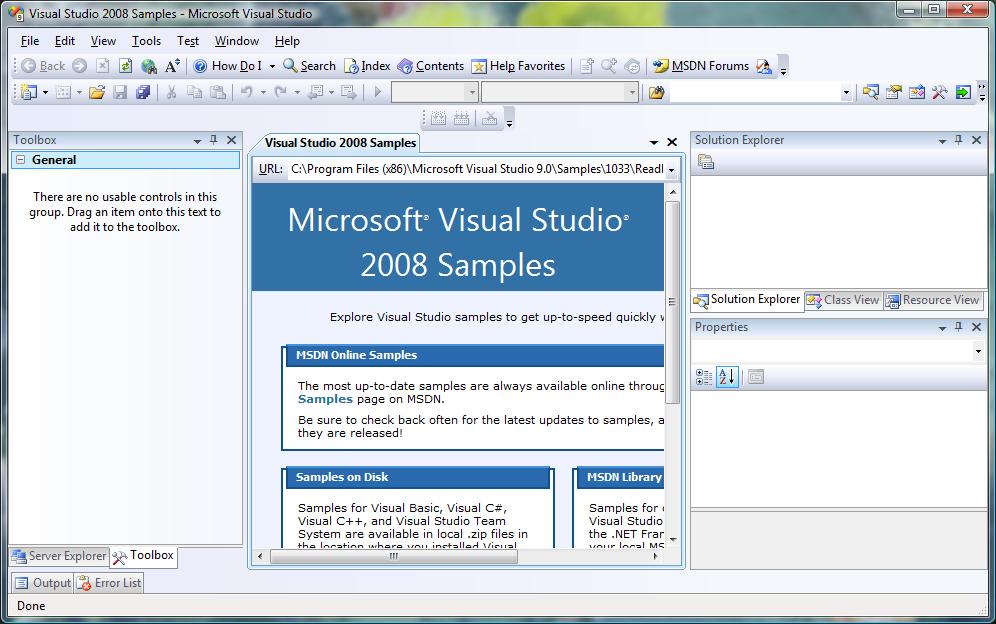Click the Copy icon
996x624 pixels.
[194, 93]
